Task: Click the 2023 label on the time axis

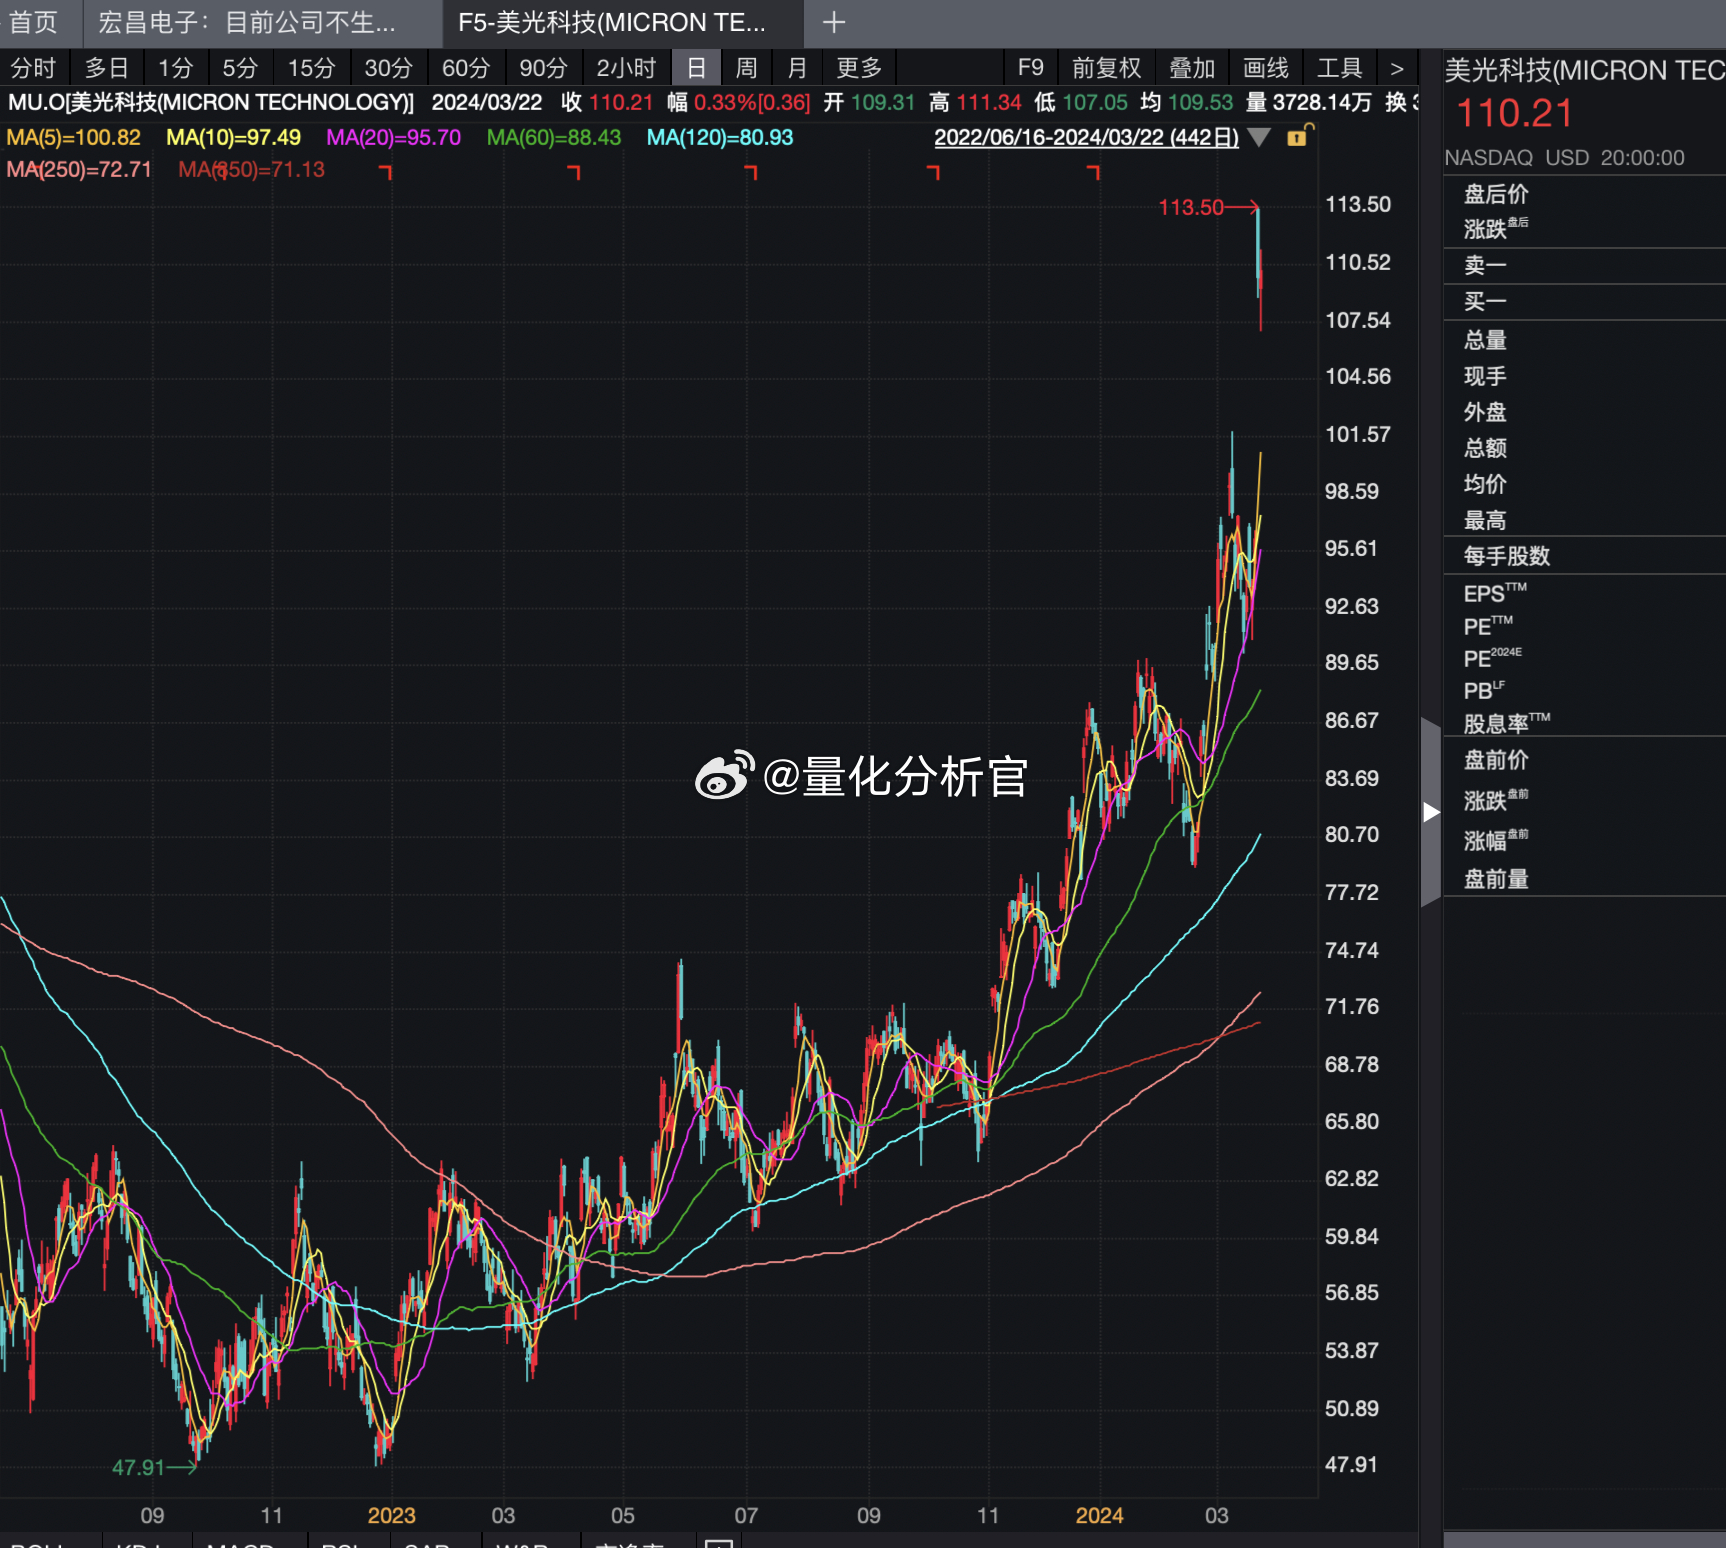Action: pos(391,1515)
